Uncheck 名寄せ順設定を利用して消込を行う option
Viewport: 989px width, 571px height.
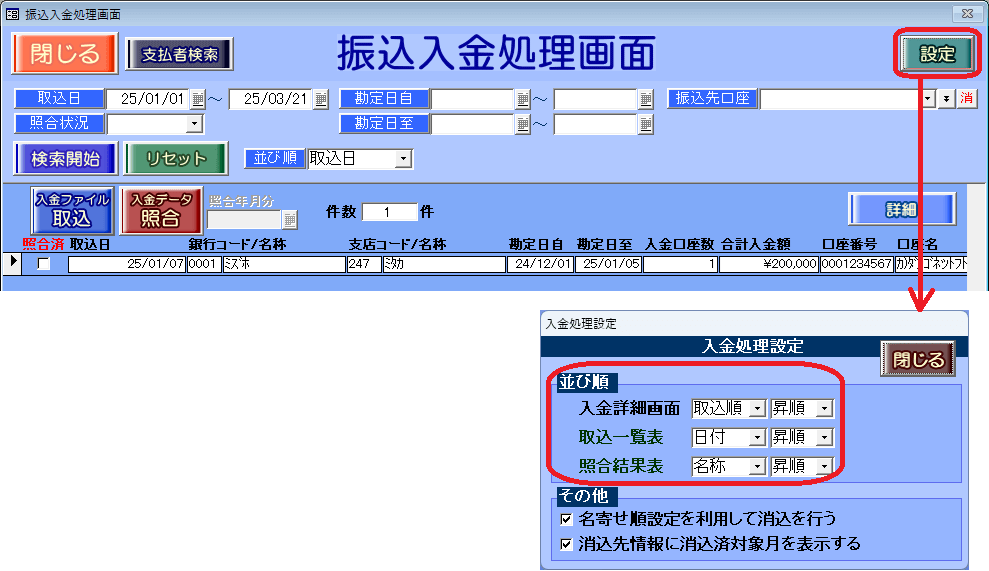point(567,519)
